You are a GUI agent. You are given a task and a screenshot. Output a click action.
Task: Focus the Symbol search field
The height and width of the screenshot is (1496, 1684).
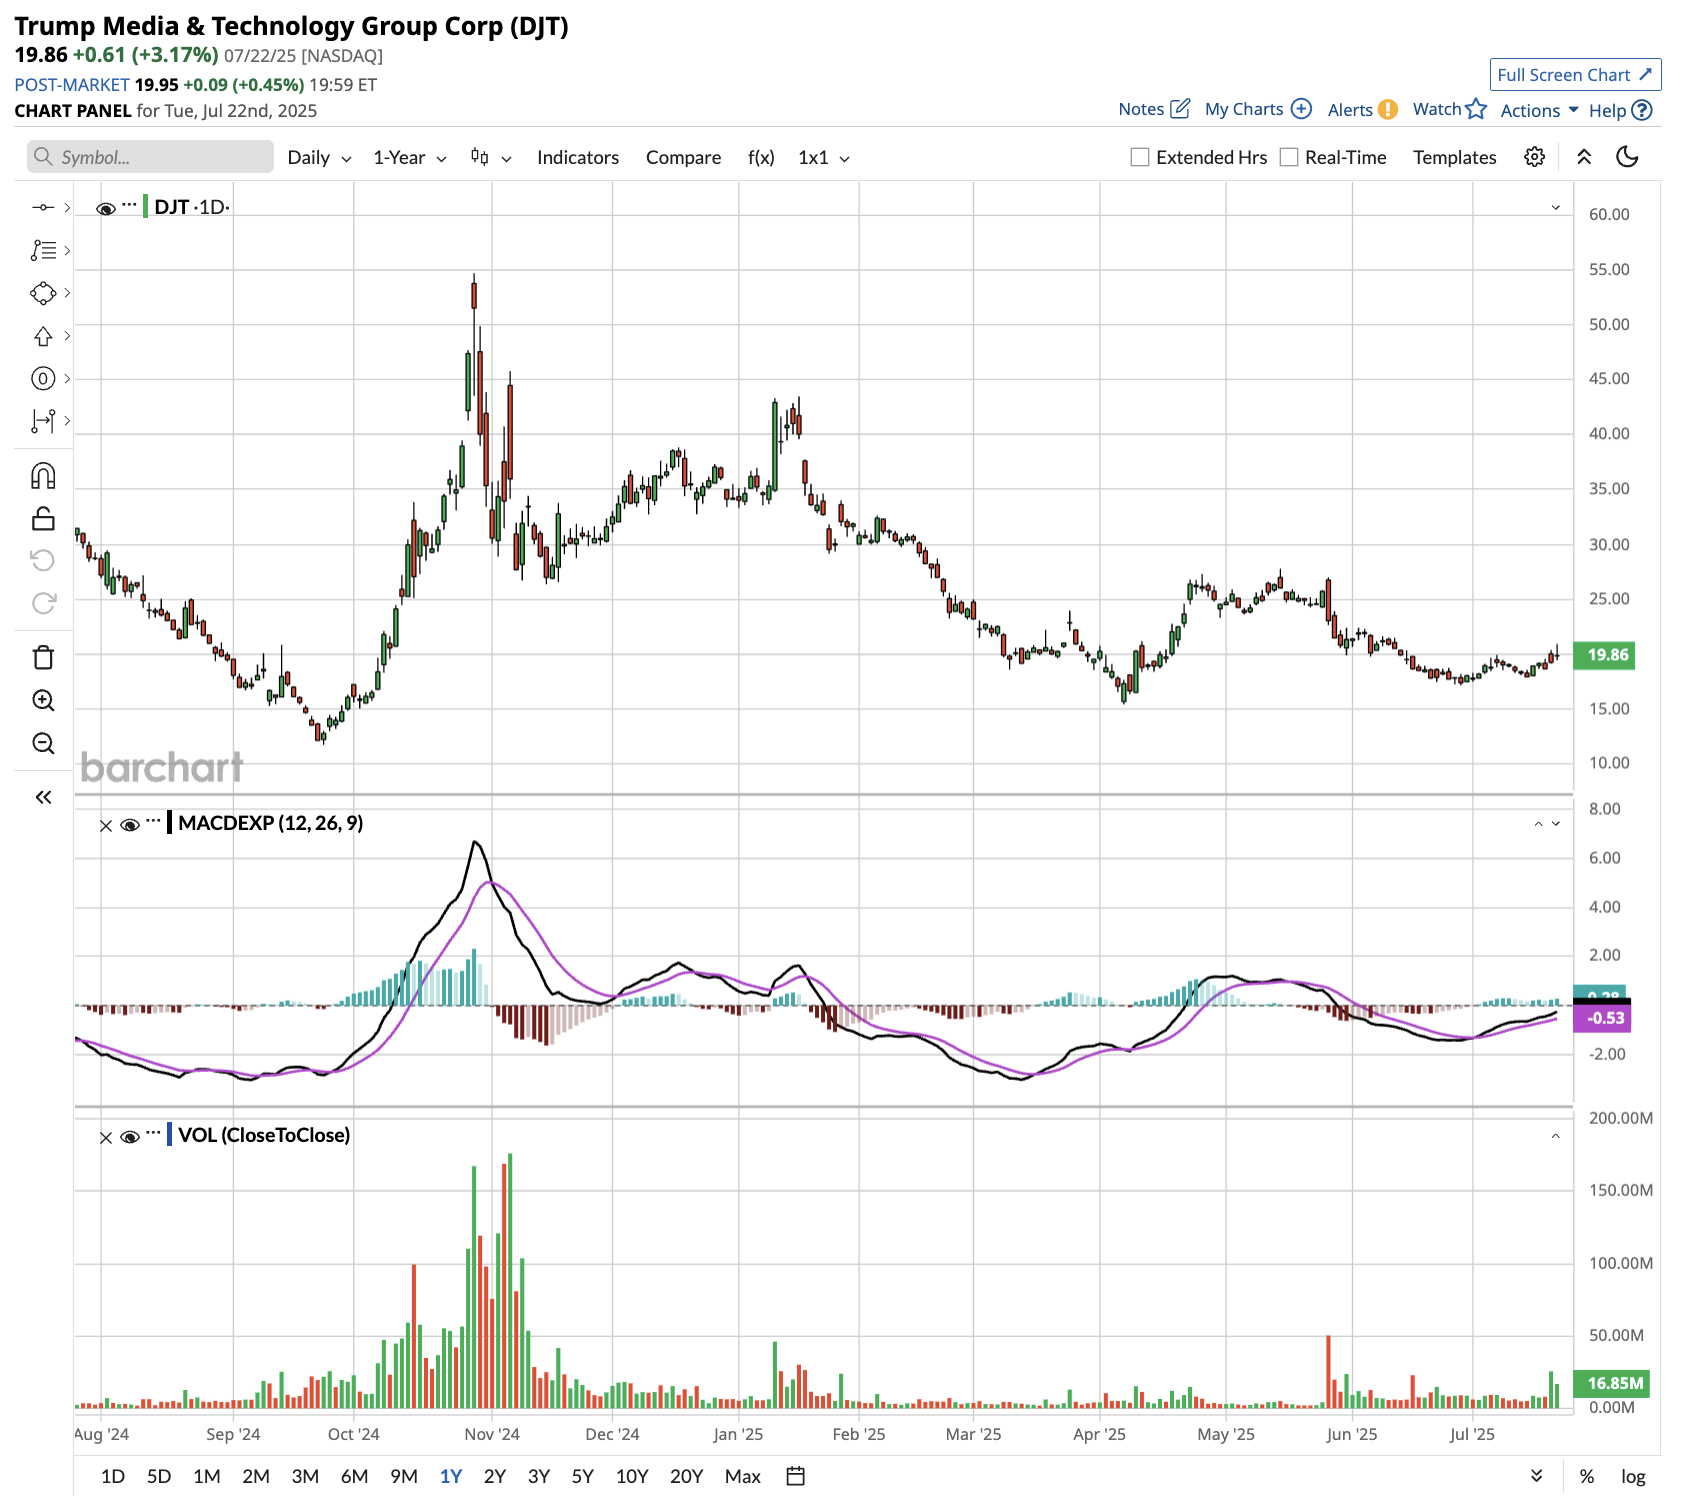[150, 157]
